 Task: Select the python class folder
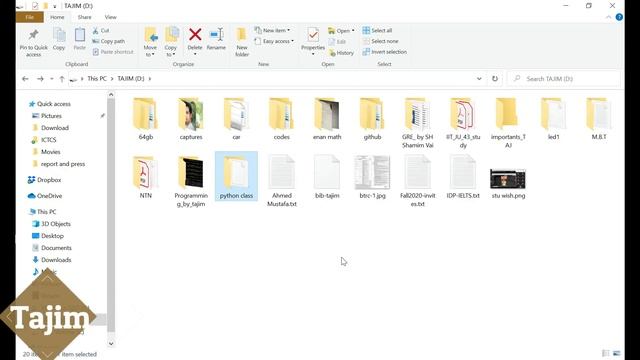(236, 177)
